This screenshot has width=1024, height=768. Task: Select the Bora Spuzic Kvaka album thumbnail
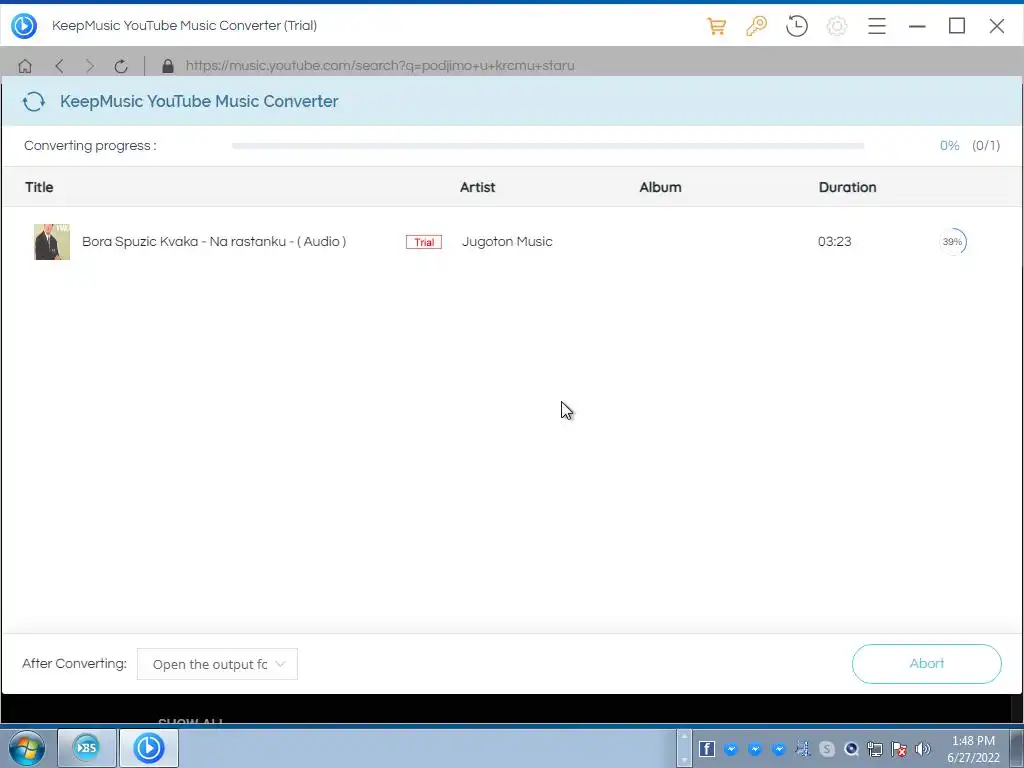[x=52, y=242]
